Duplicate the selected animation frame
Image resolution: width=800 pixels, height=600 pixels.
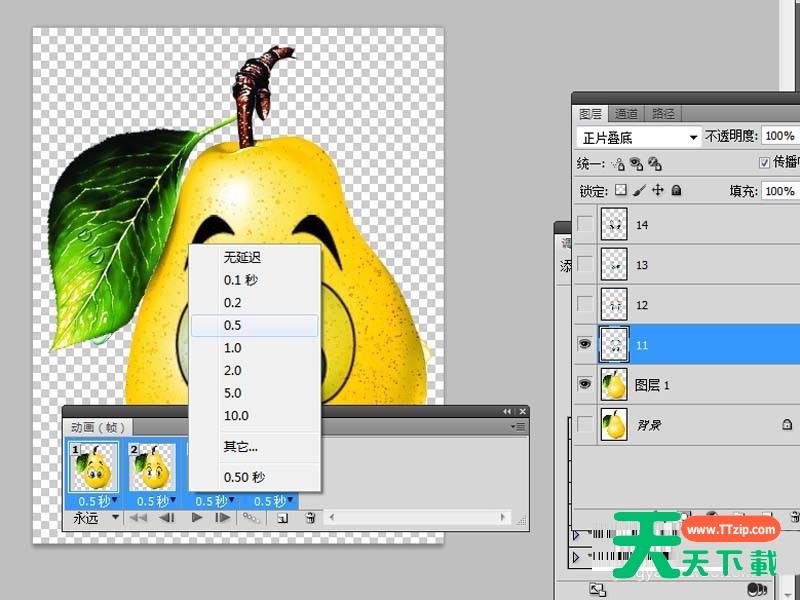coord(282,518)
